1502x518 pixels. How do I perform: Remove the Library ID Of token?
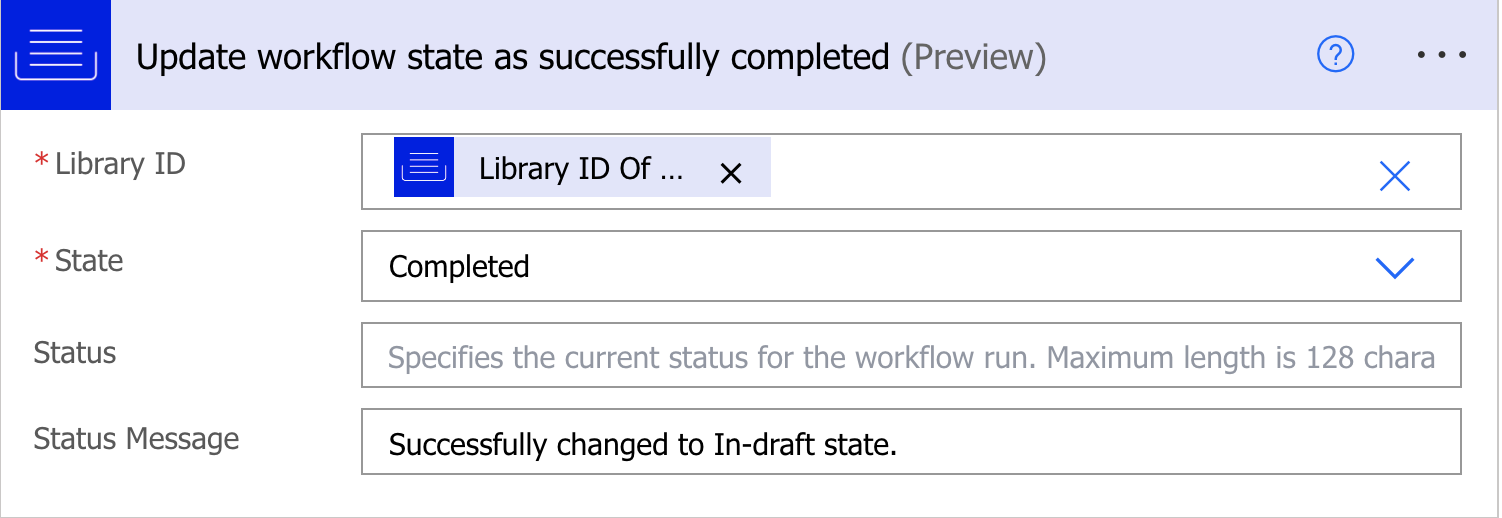click(x=731, y=173)
